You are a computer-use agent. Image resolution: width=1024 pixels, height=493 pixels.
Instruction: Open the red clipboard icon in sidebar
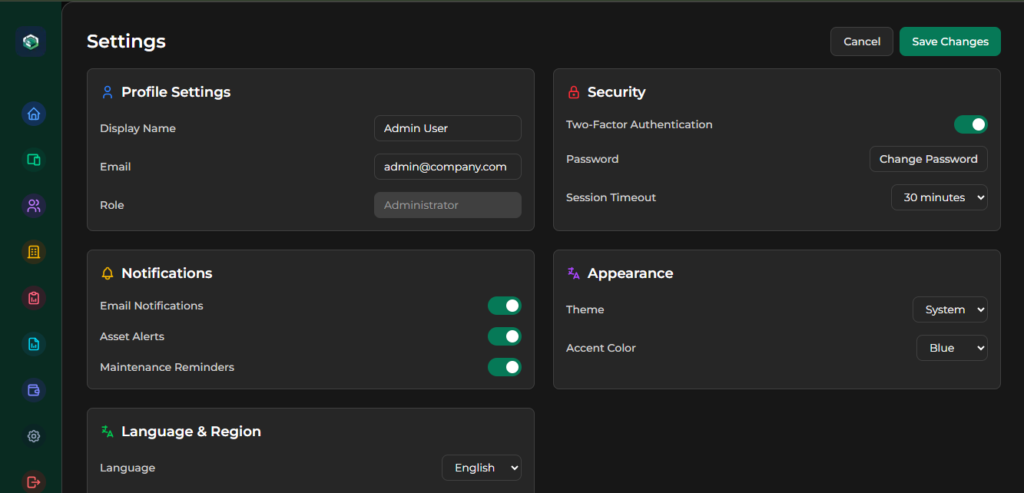(33, 298)
